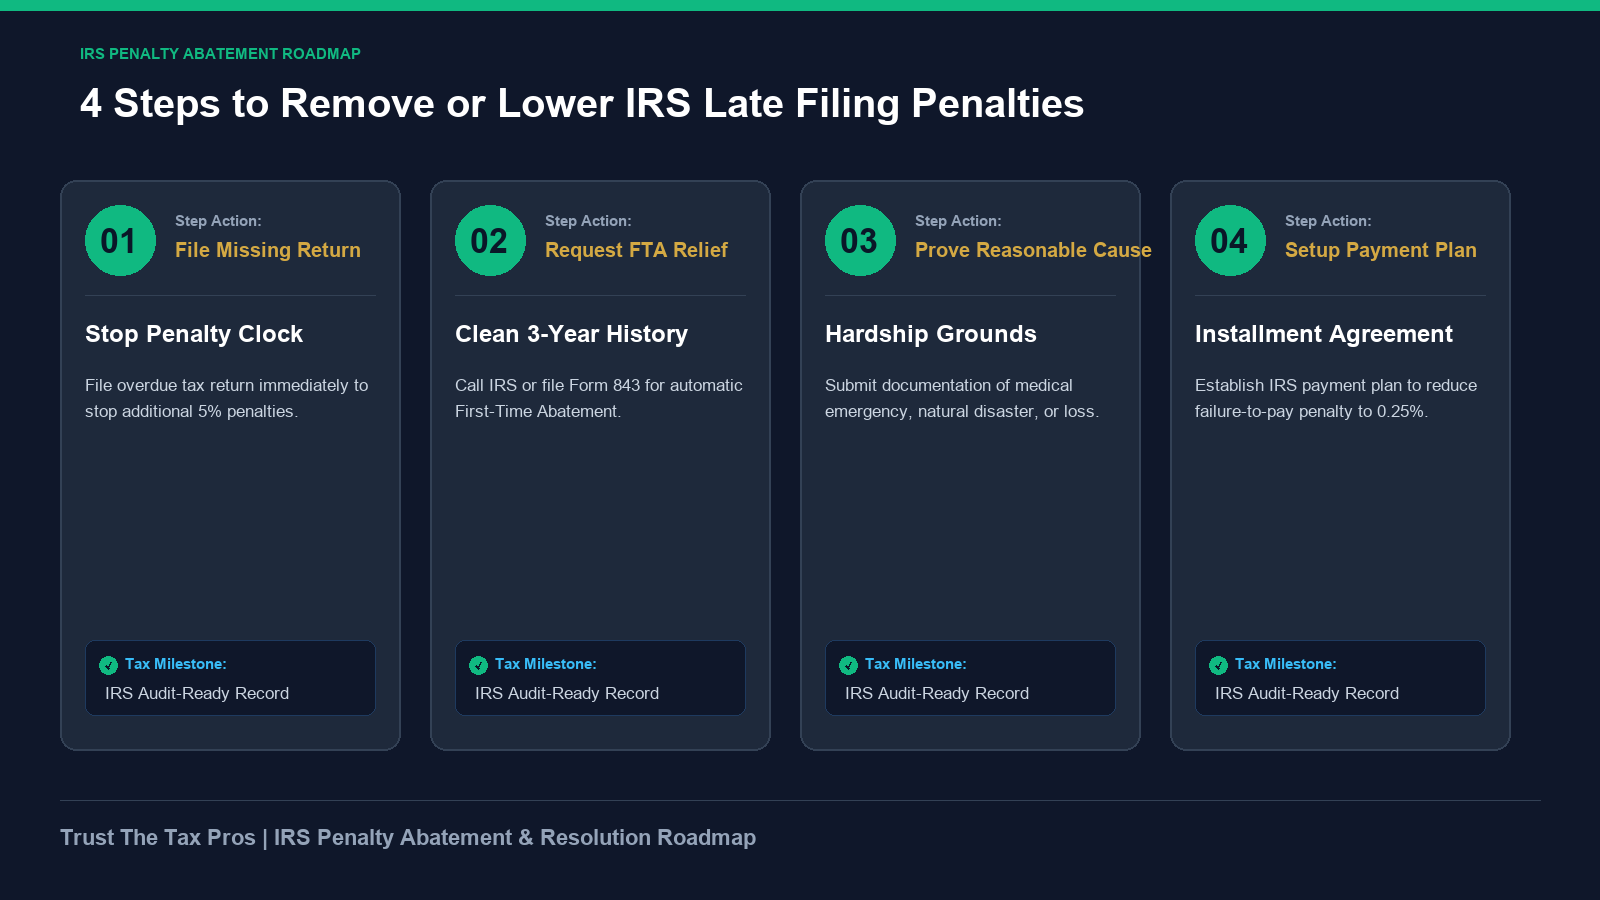Click the checkmark icon in Request FTA Relief card
The width and height of the screenshot is (1600, 900).
click(478, 665)
